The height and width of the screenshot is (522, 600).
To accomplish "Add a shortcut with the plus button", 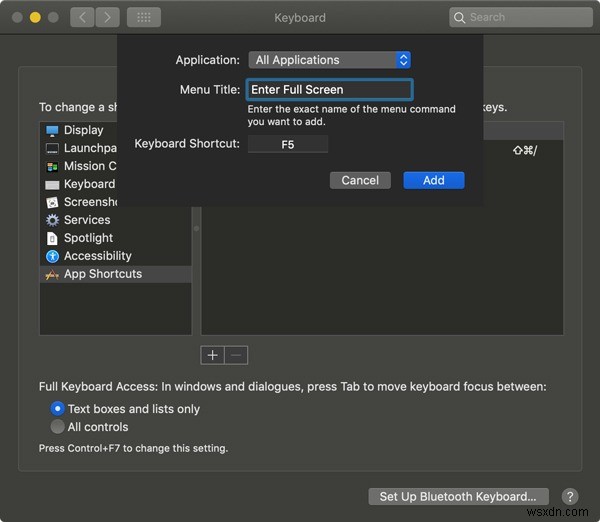I will pos(213,355).
